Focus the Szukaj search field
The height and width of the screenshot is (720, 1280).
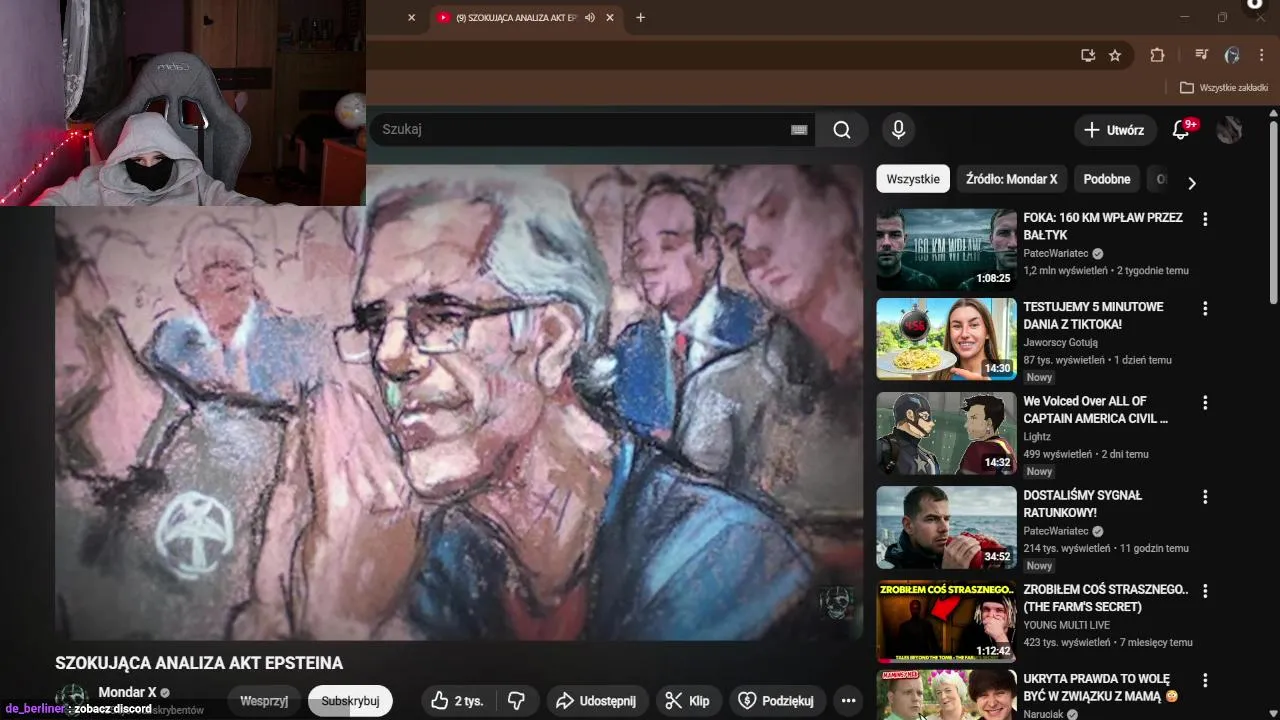(590, 130)
